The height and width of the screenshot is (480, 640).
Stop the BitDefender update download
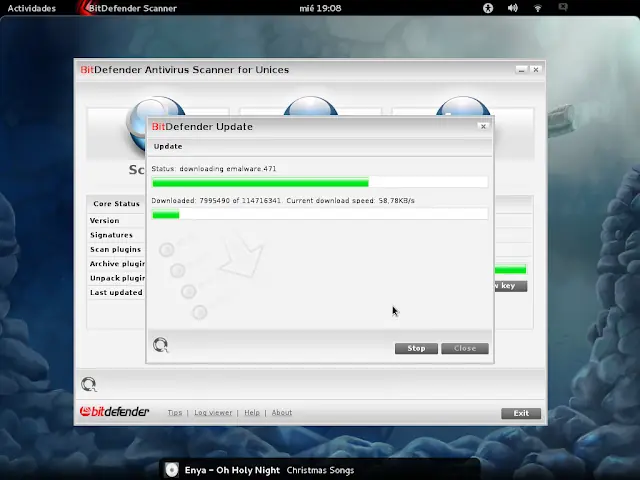point(416,348)
